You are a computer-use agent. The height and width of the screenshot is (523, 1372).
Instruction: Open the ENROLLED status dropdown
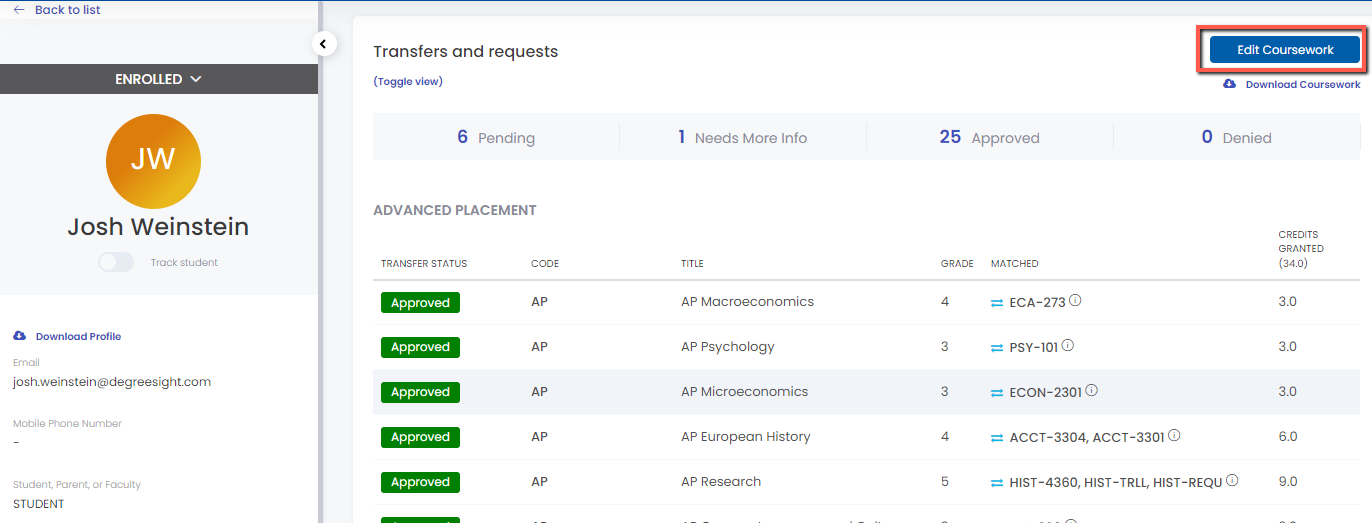click(x=159, y=79)
